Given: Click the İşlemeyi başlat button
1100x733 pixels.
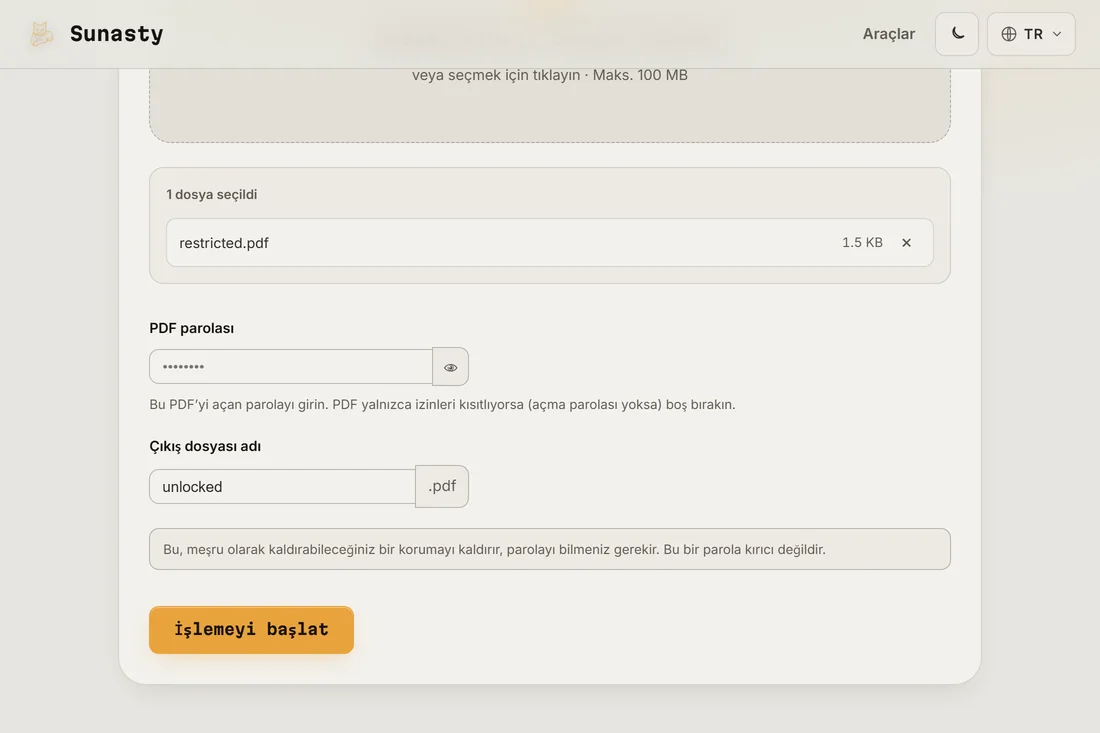Looking at the screenshot, I should tap(251, 630).
